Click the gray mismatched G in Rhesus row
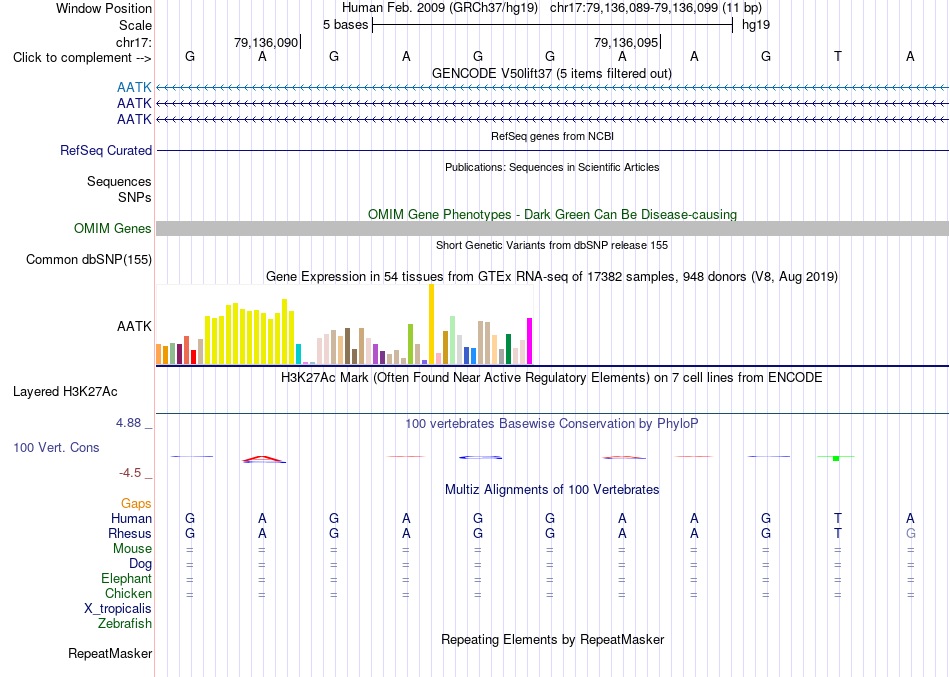Screen dimensions: 950x677 click(x=910, y=533)
